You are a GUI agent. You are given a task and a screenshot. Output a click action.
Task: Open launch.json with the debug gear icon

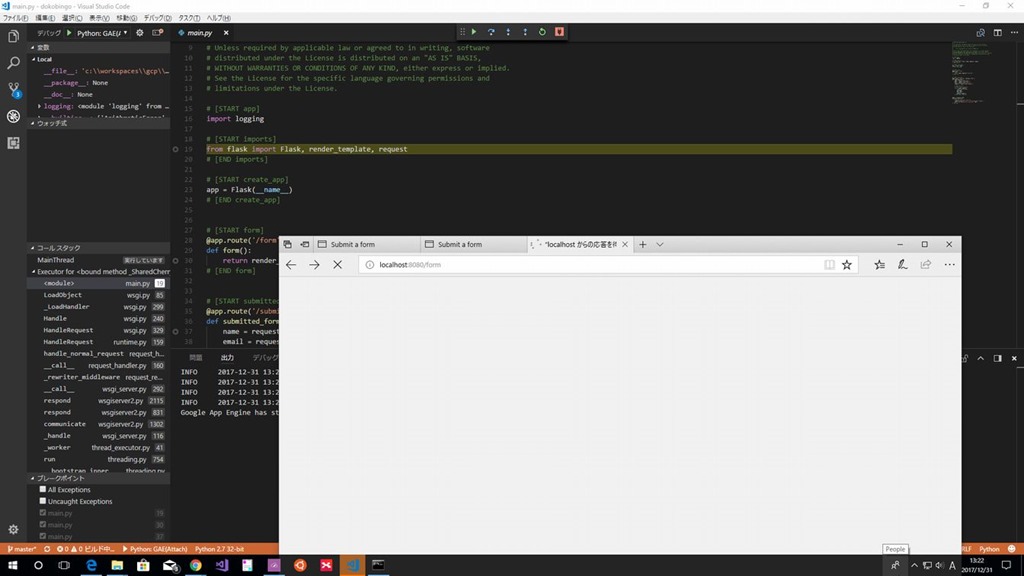coord(140,33)
